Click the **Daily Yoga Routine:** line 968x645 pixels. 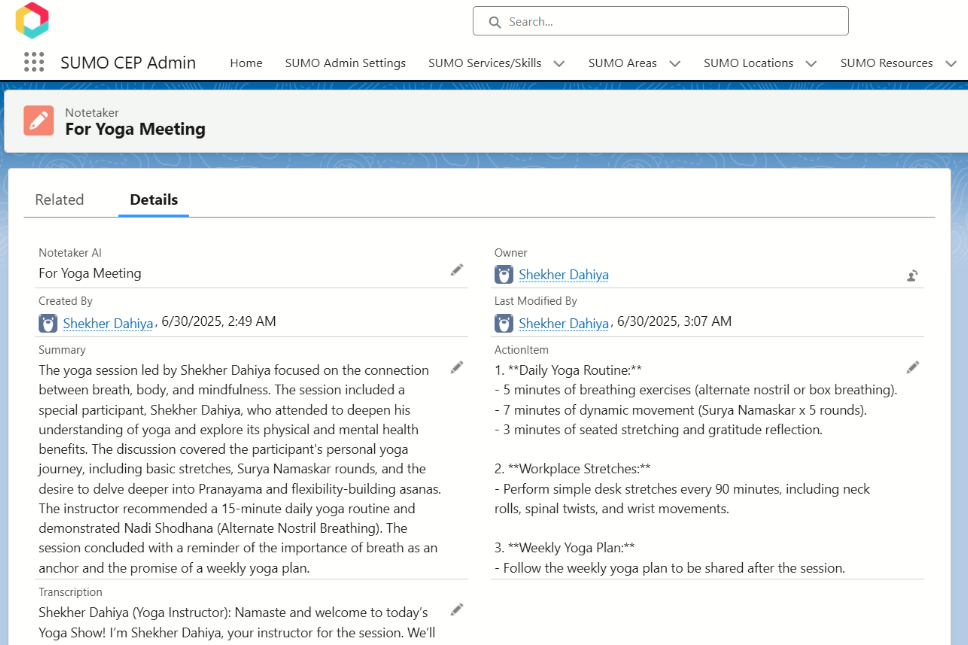point(568,370)
